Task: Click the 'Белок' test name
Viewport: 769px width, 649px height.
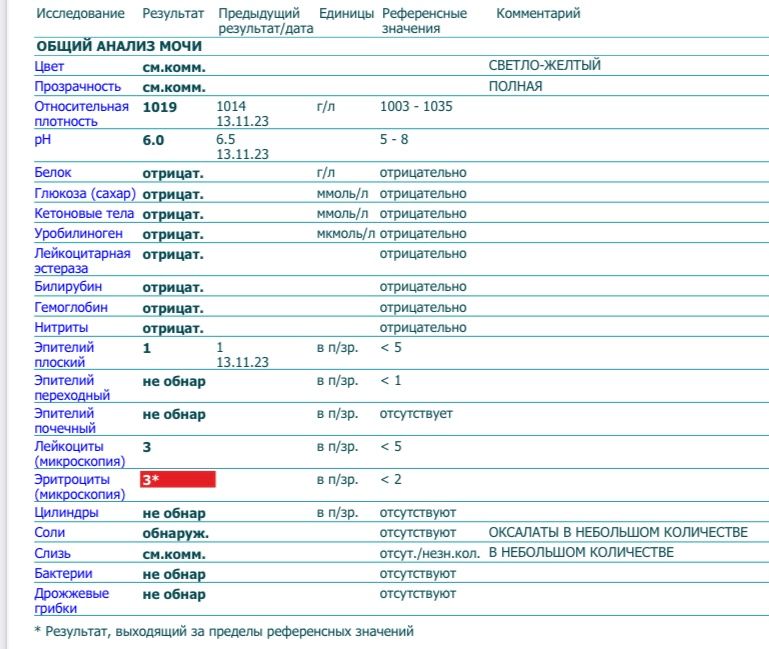Action: point(53,173)
